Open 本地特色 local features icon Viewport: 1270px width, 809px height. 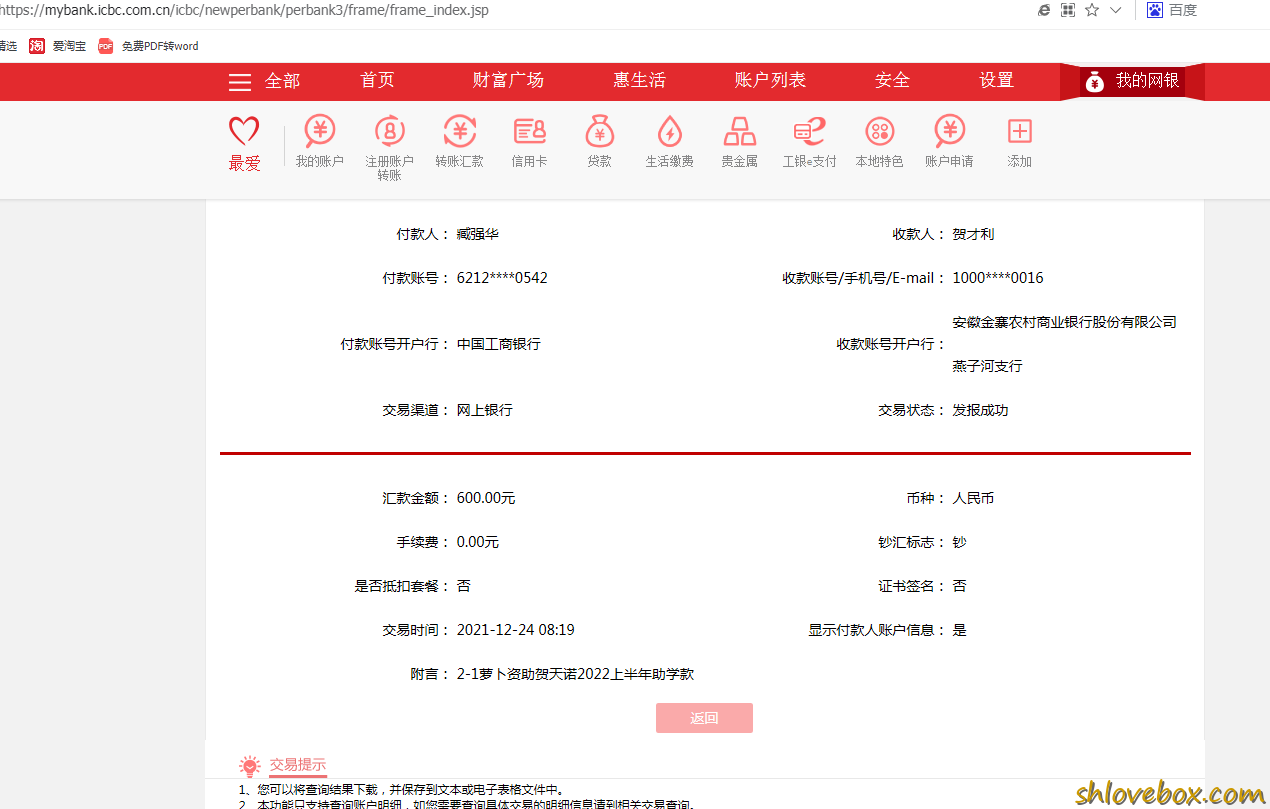[879, 131]
